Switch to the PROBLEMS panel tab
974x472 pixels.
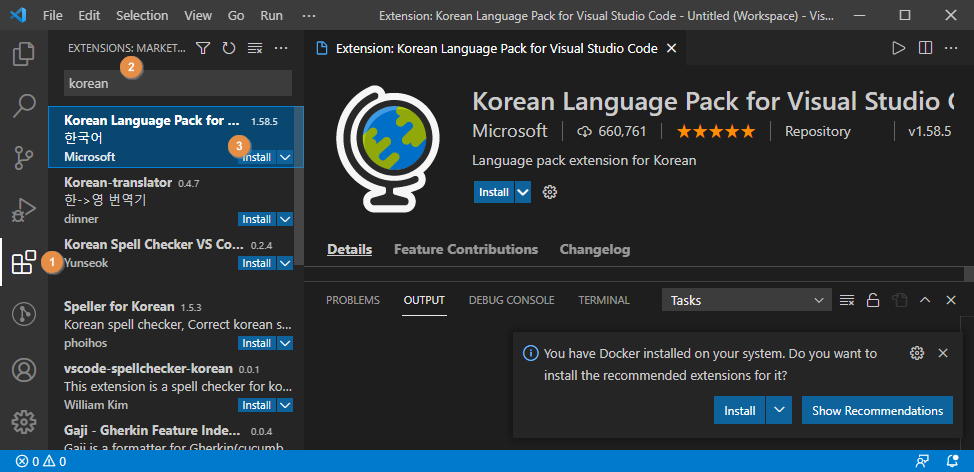point(353,301)
